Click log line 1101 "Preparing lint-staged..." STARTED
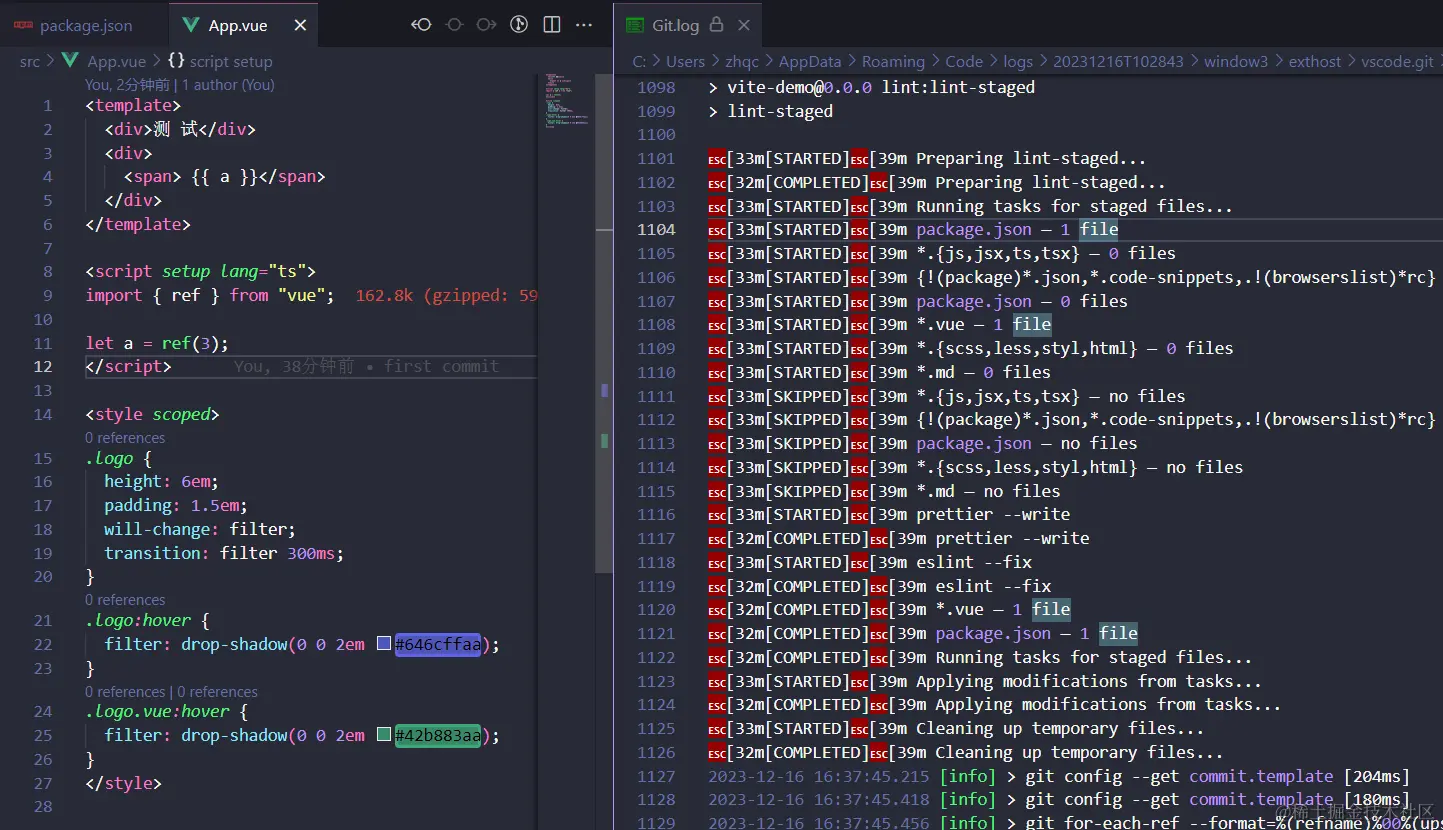This screenshot has width=1443, height=830. 927,158
